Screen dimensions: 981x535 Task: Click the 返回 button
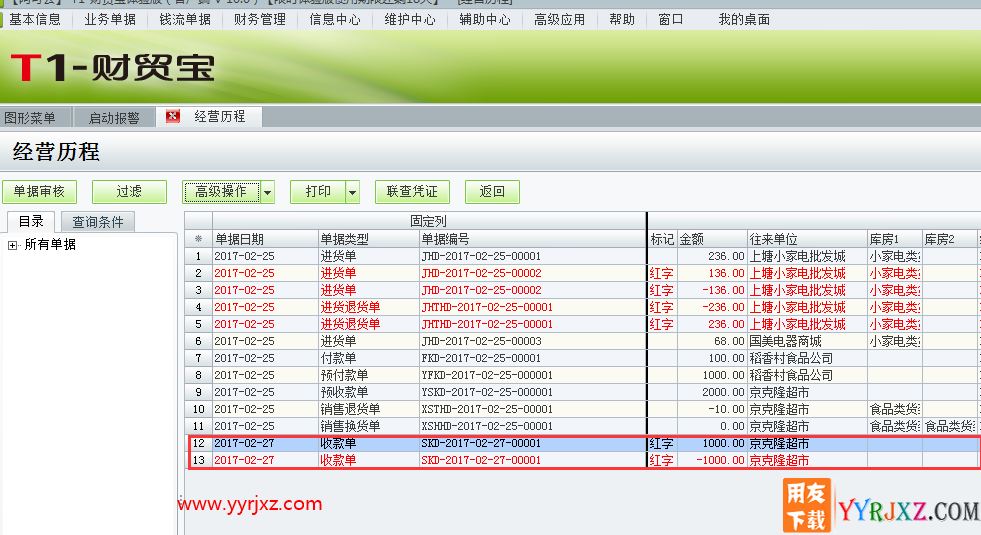point(492,191)
